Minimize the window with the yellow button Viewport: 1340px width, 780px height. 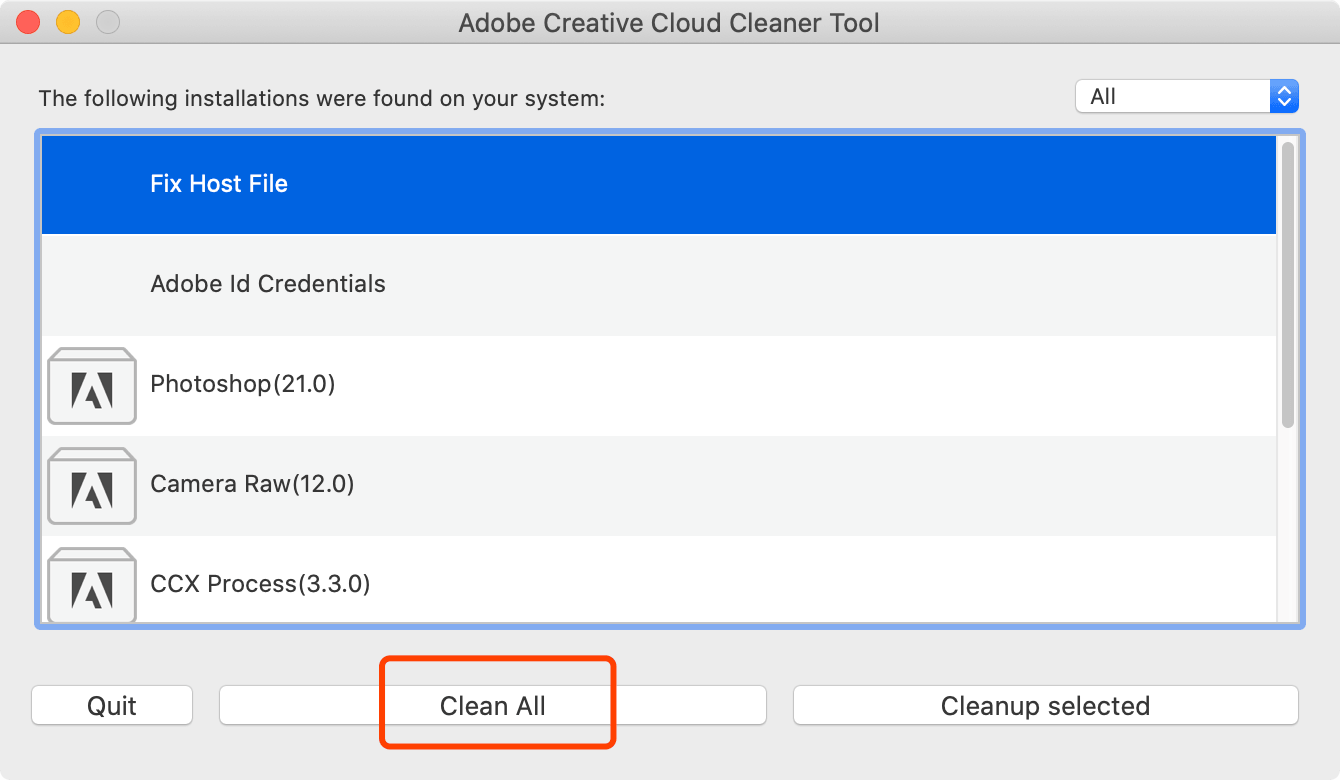pyautogui.click(x=68, y=22)
